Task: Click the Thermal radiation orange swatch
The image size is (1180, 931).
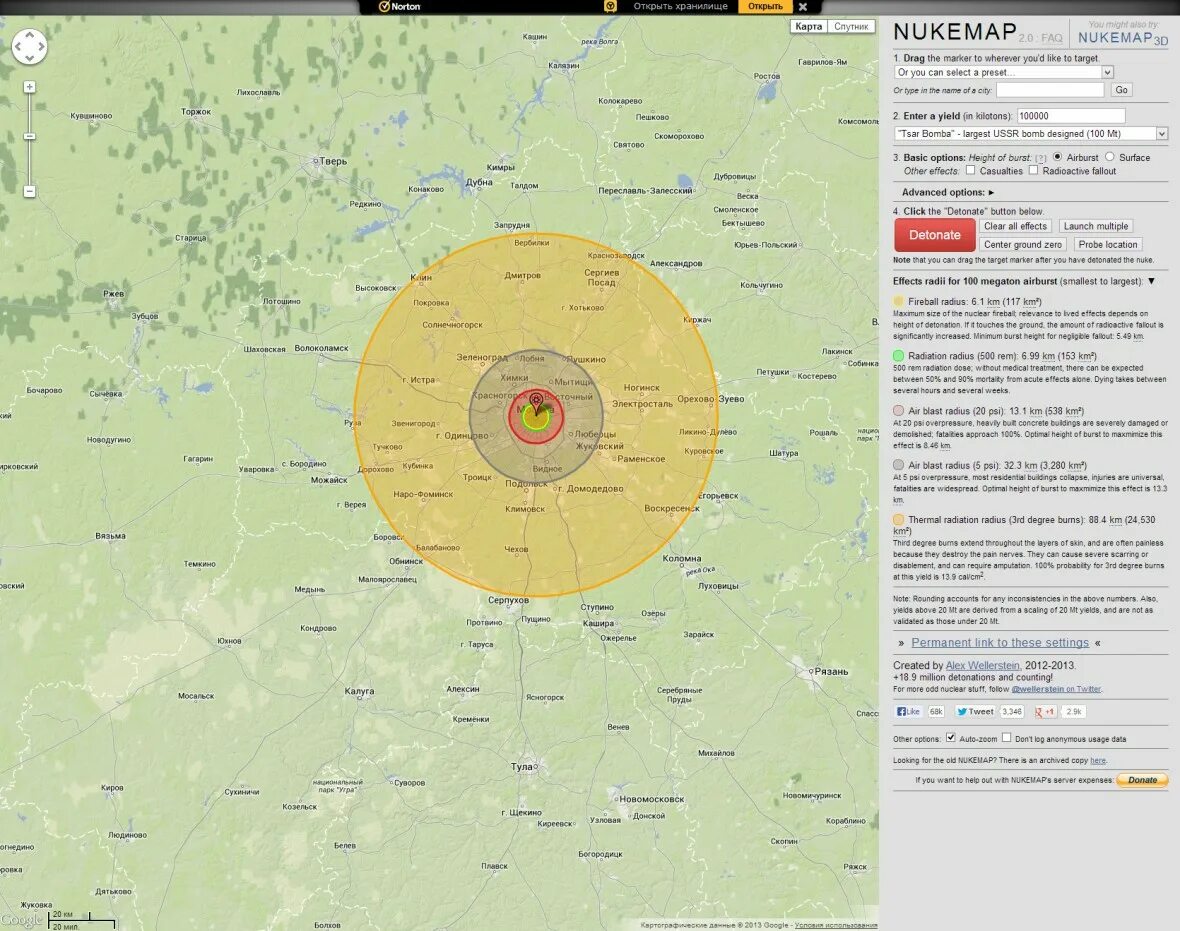Action: (899, 519)
